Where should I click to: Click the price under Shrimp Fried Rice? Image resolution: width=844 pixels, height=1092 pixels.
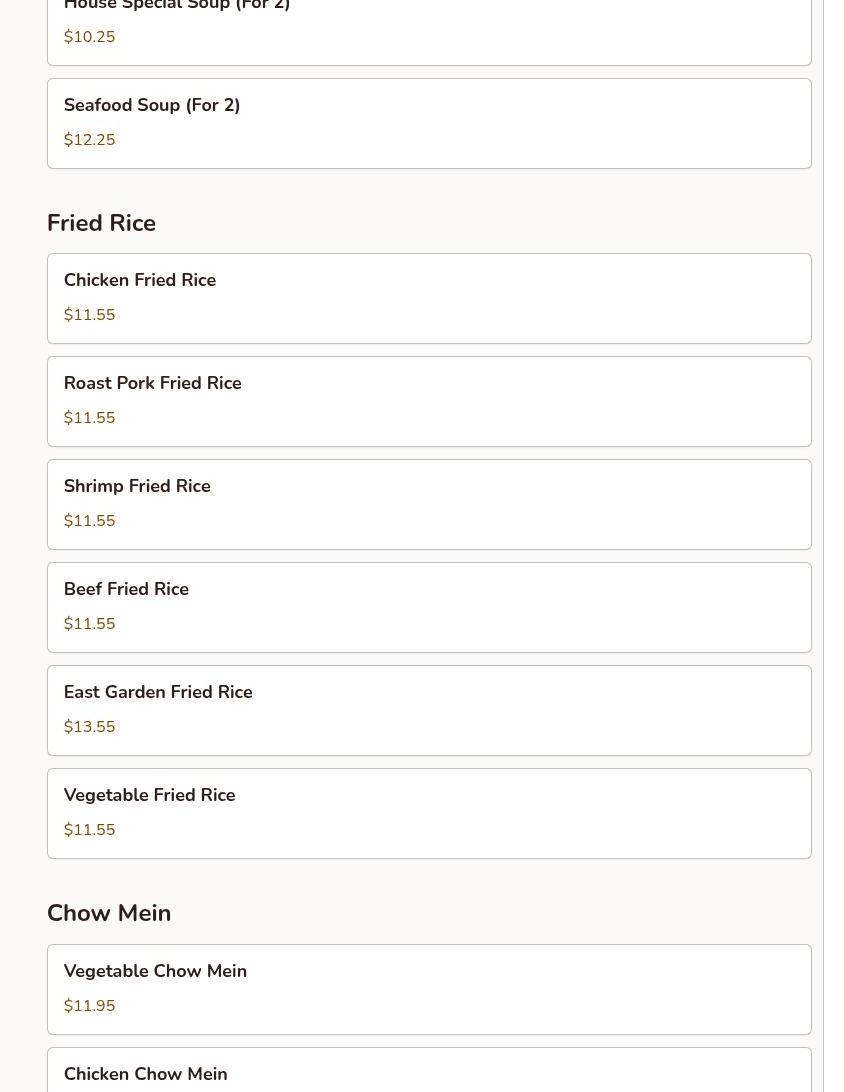(x=90, y=521)
